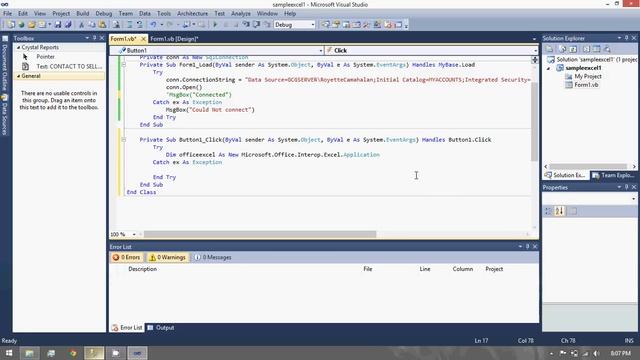
Task: Switch Properties panel to Categorized view
Action: [x=548, y=211]
